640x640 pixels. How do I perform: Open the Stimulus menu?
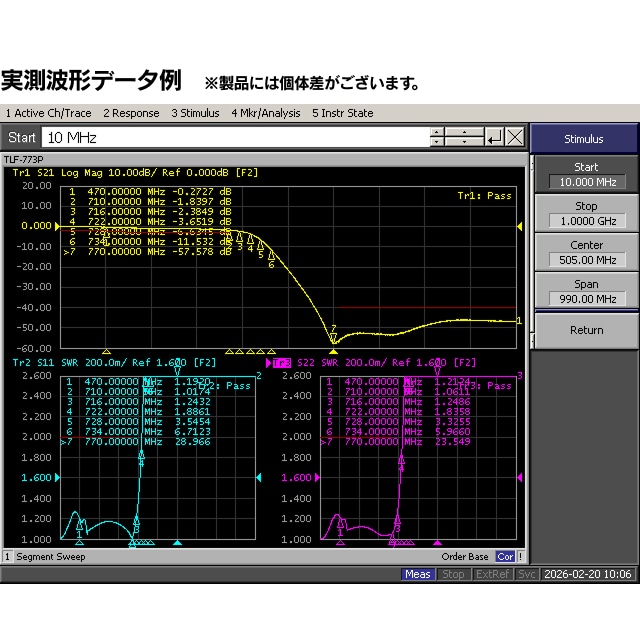195,113
